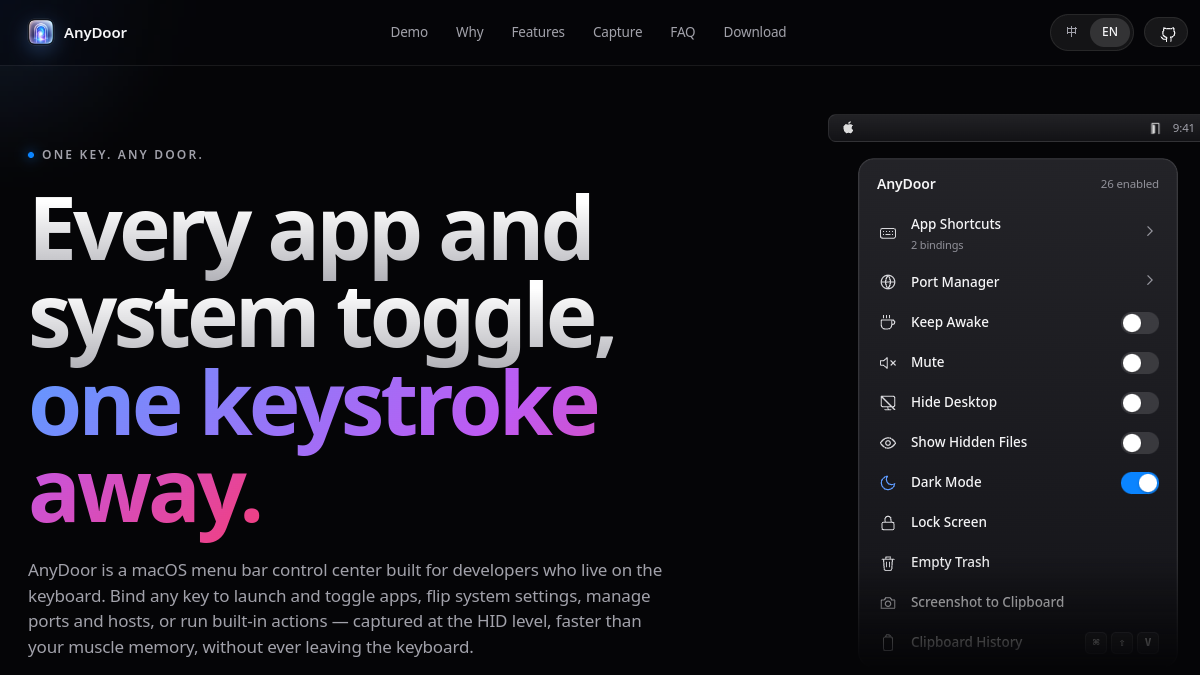
Task: Click the Screenshot to Clipboard label
Action: tap(987, 602)
